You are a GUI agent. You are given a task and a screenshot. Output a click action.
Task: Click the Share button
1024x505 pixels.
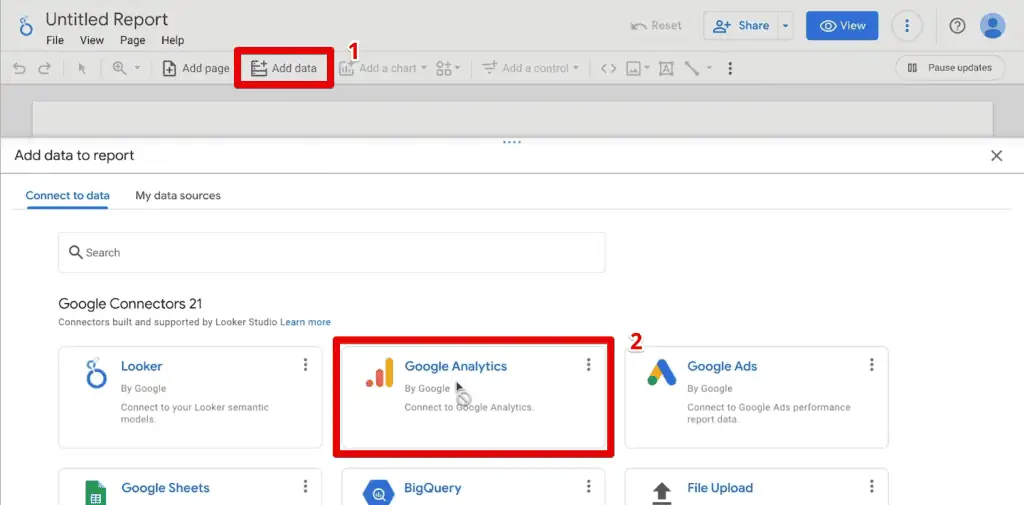click(741, 25)
